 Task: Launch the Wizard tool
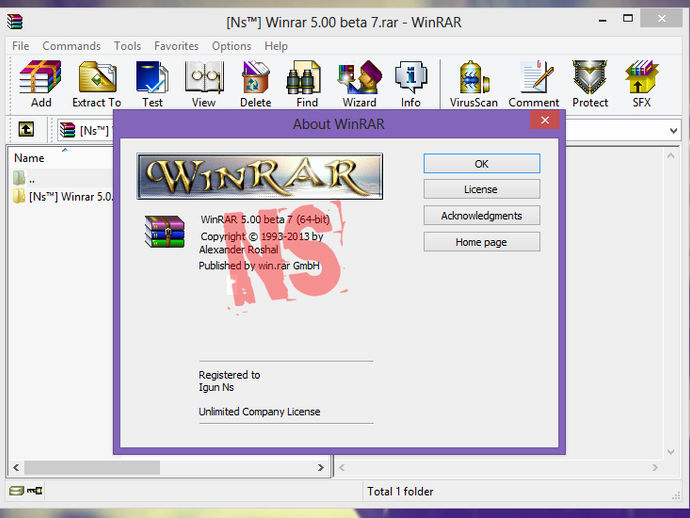(x=360, y=84)
